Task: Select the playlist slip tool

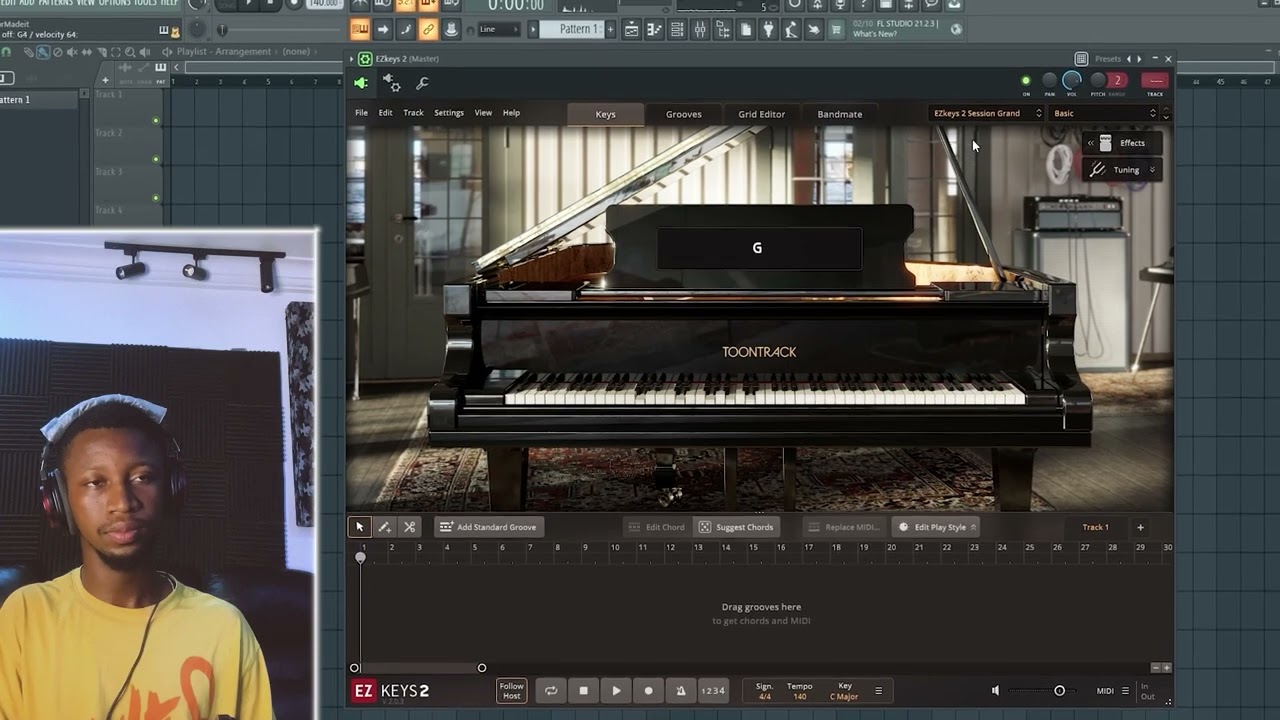Action: (x=85, y=52)
